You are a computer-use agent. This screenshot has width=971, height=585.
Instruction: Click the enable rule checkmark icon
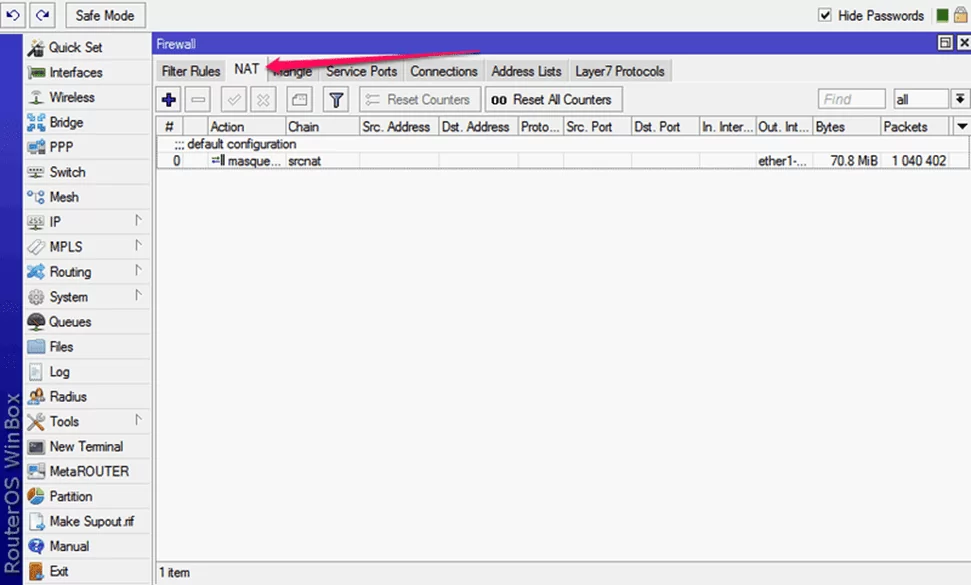click(x=234, y=100)
